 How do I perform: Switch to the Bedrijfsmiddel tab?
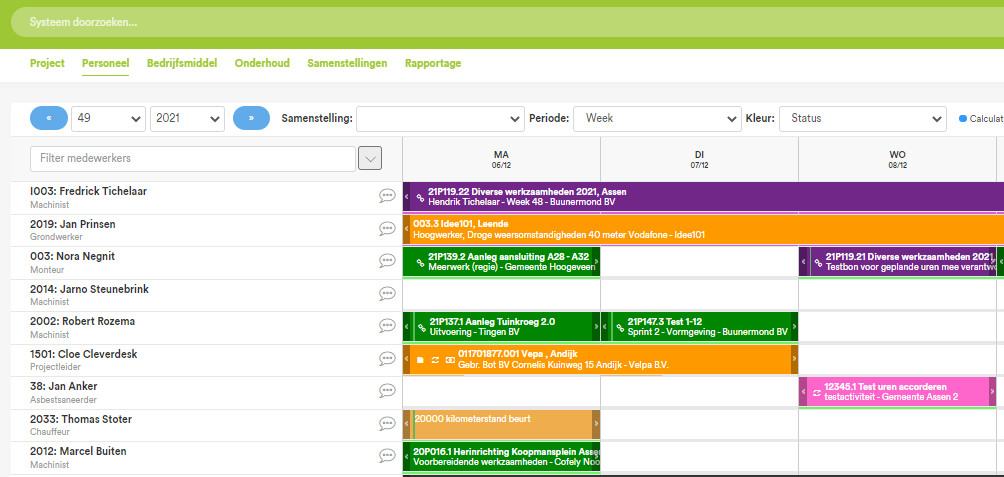182,63
